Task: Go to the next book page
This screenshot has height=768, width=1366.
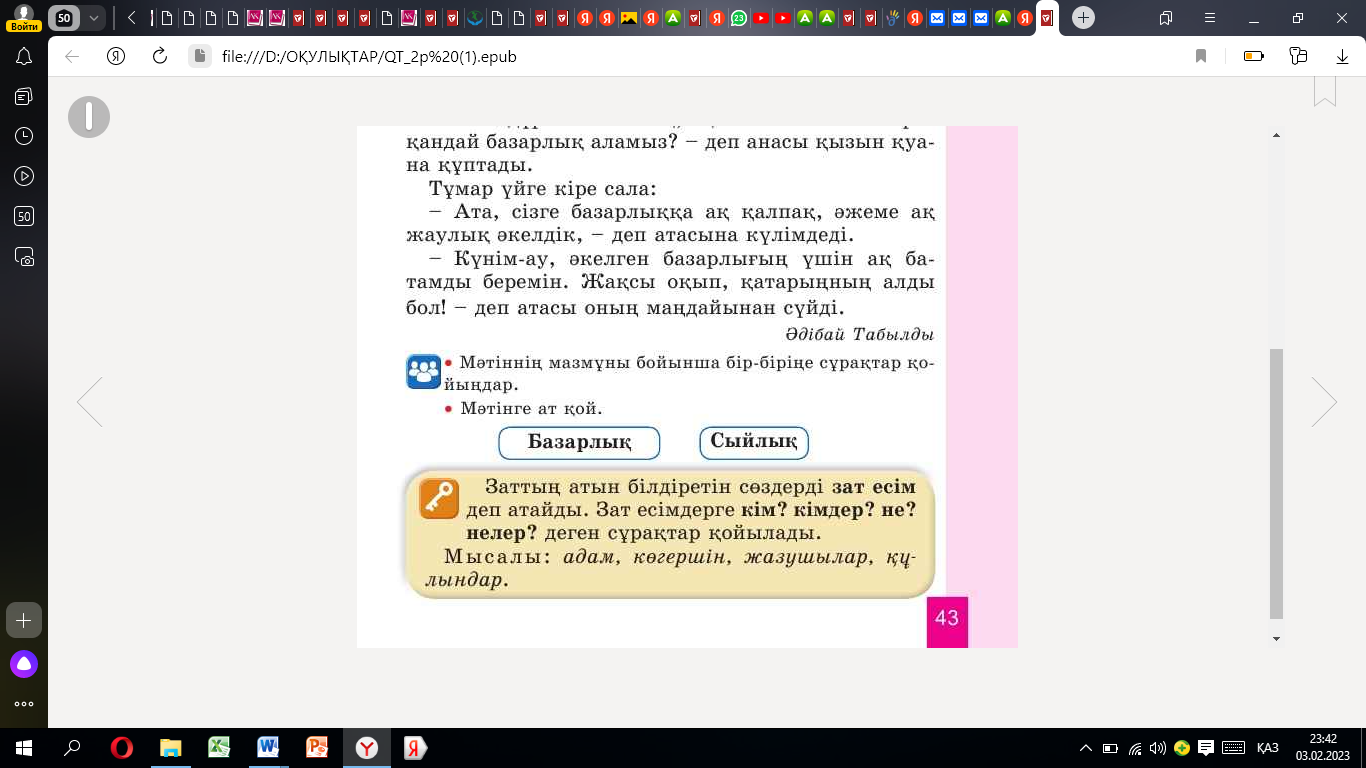Action: (x=1324, y=402)
